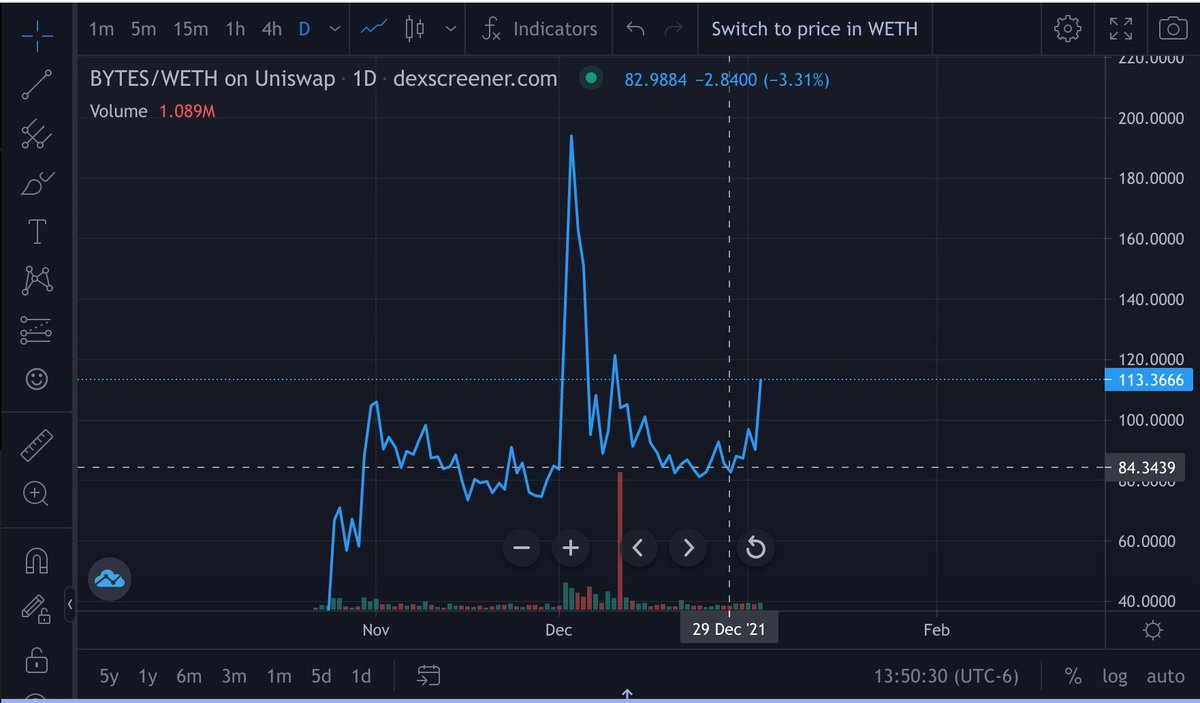
Task: Click the 29 Dec '21 date label
Action: pyautogui.click(x=729, y=629)
